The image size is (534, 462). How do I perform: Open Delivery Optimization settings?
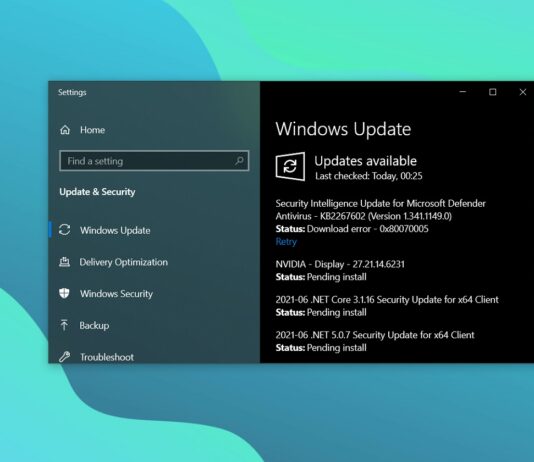point(124,262)
